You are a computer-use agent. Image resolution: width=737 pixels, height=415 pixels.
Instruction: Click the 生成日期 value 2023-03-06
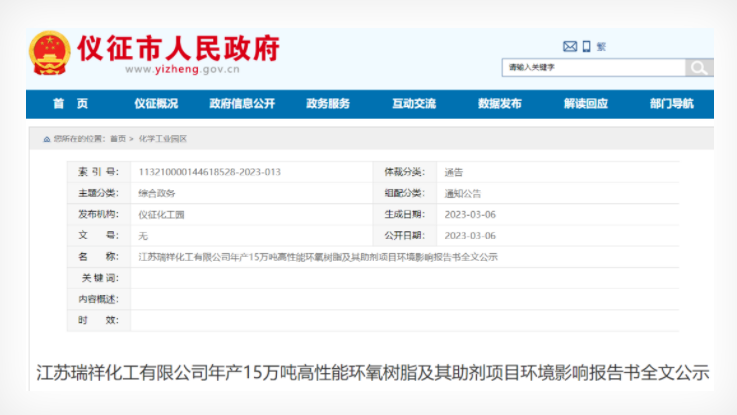click(x=470, y=214)
